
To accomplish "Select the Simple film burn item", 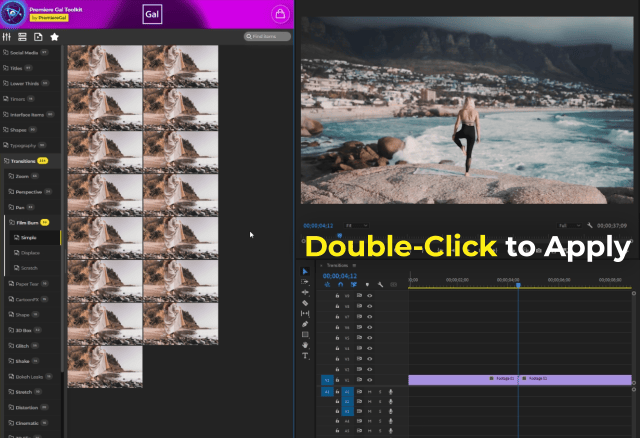I will [x=35, y=238].
